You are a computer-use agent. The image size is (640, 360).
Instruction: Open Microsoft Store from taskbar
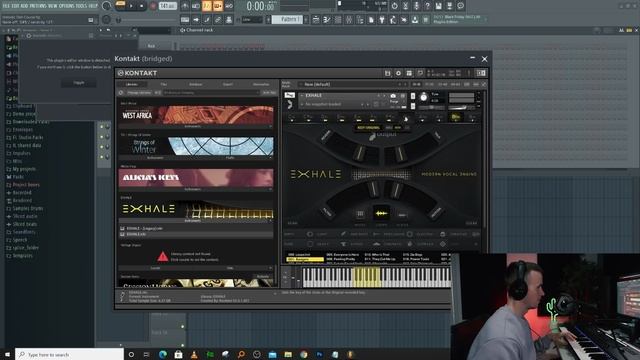pyautogui.click(x=178, y=354)
